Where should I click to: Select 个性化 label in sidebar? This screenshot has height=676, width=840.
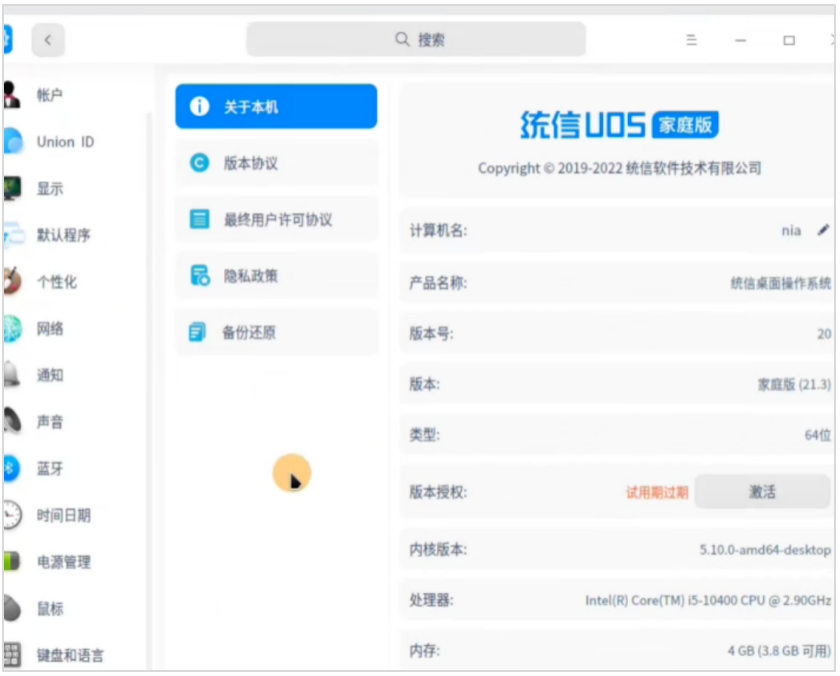pos(56,281)
